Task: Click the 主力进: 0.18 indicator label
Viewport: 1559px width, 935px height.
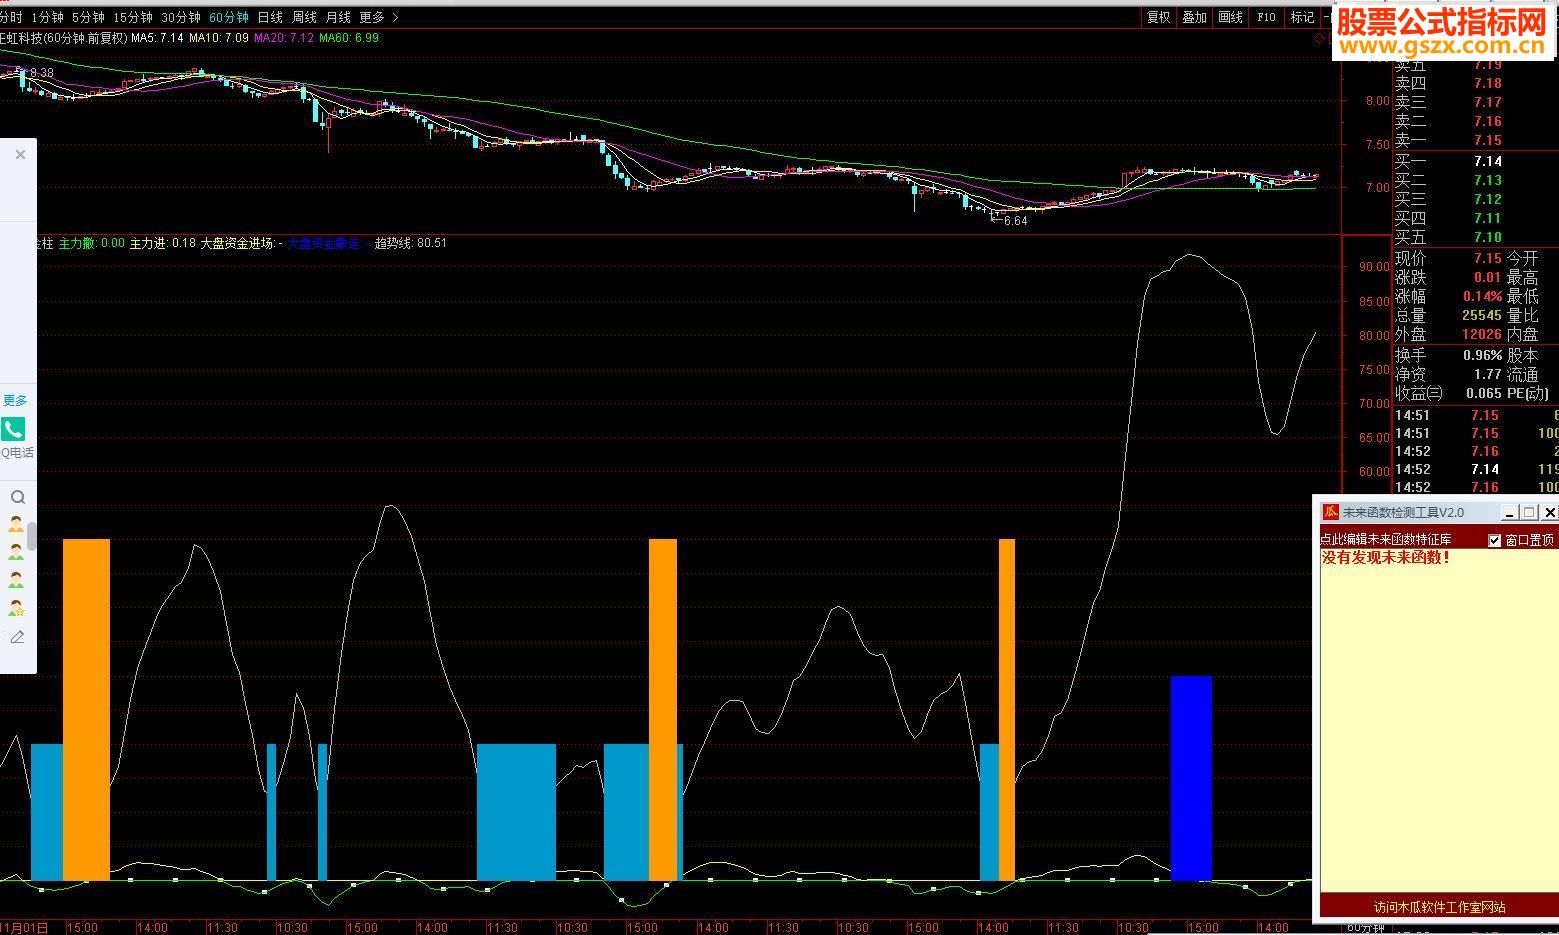Action: [x=163, y=243]
